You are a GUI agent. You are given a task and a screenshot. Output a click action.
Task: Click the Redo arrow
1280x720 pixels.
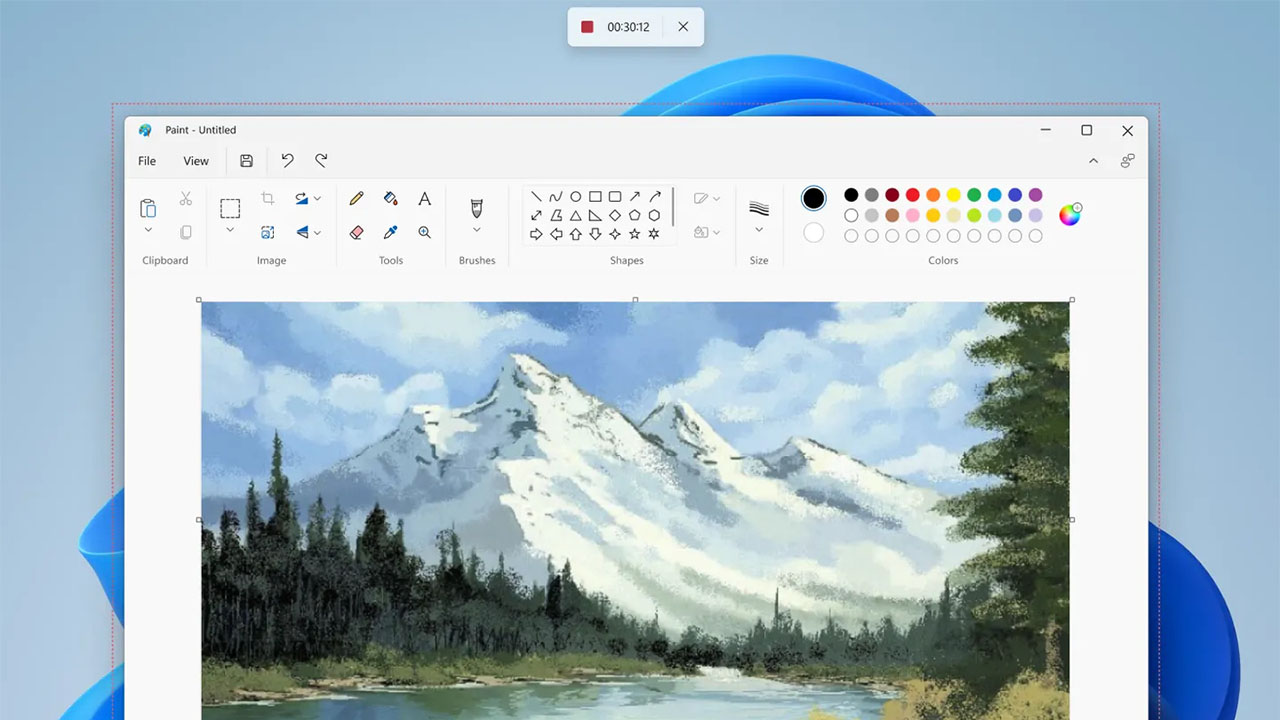[321, 160]
